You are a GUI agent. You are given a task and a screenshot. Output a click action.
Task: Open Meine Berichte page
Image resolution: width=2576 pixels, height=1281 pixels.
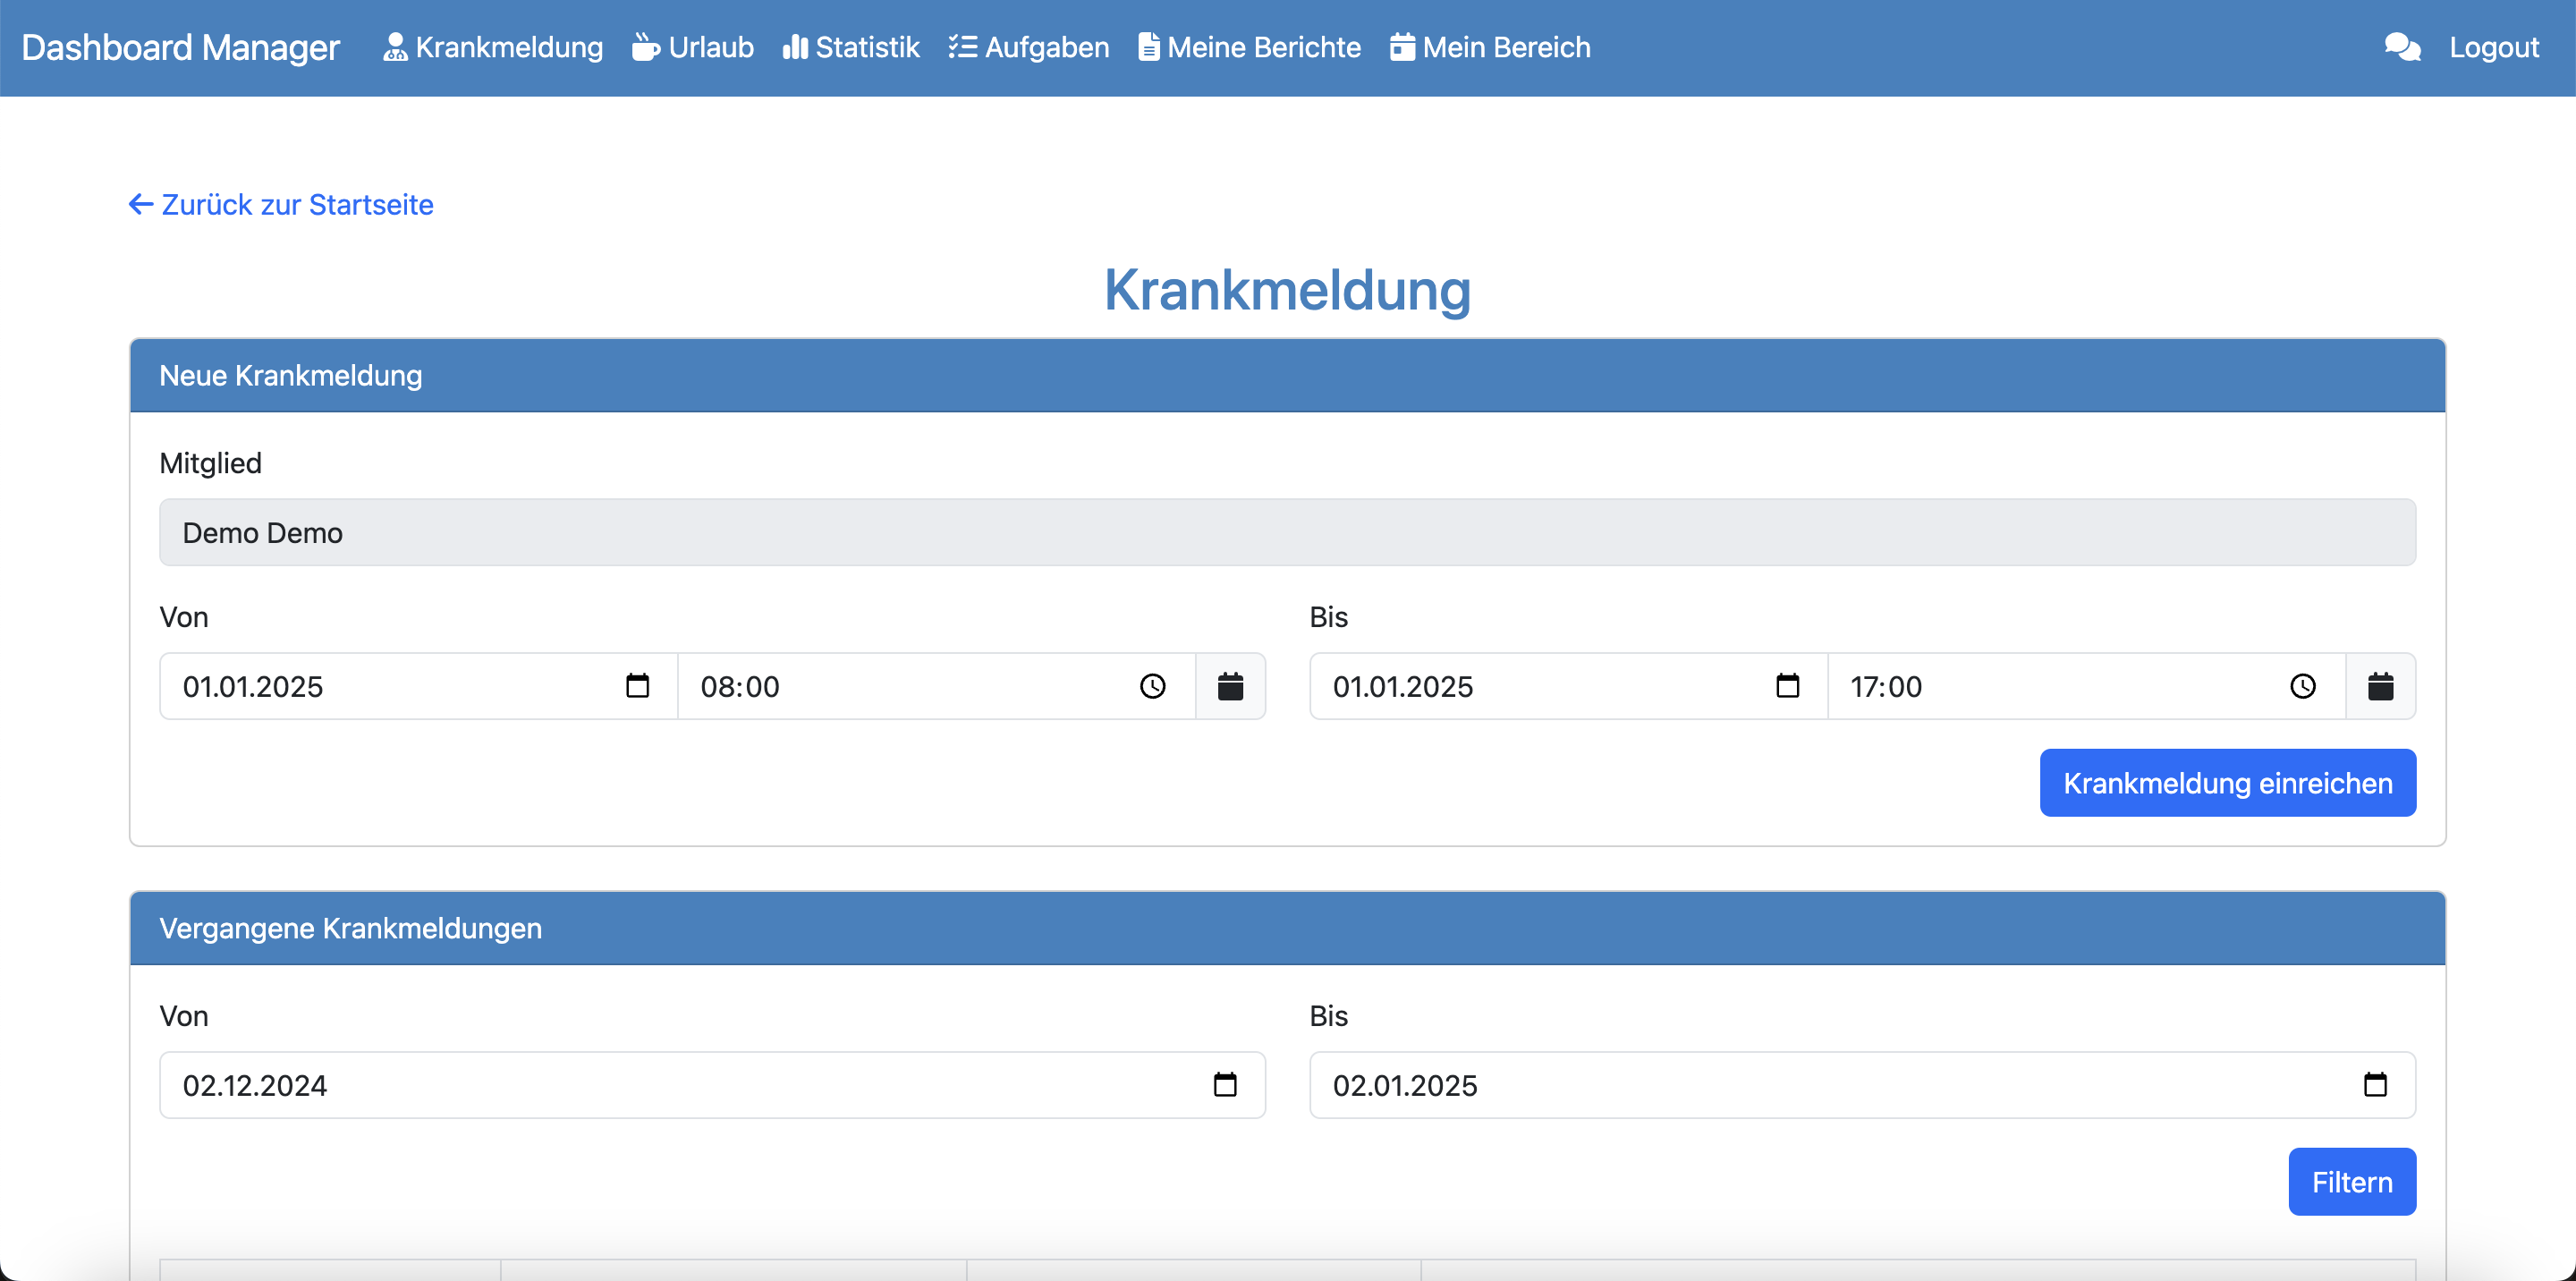(x=1249, y=47)
